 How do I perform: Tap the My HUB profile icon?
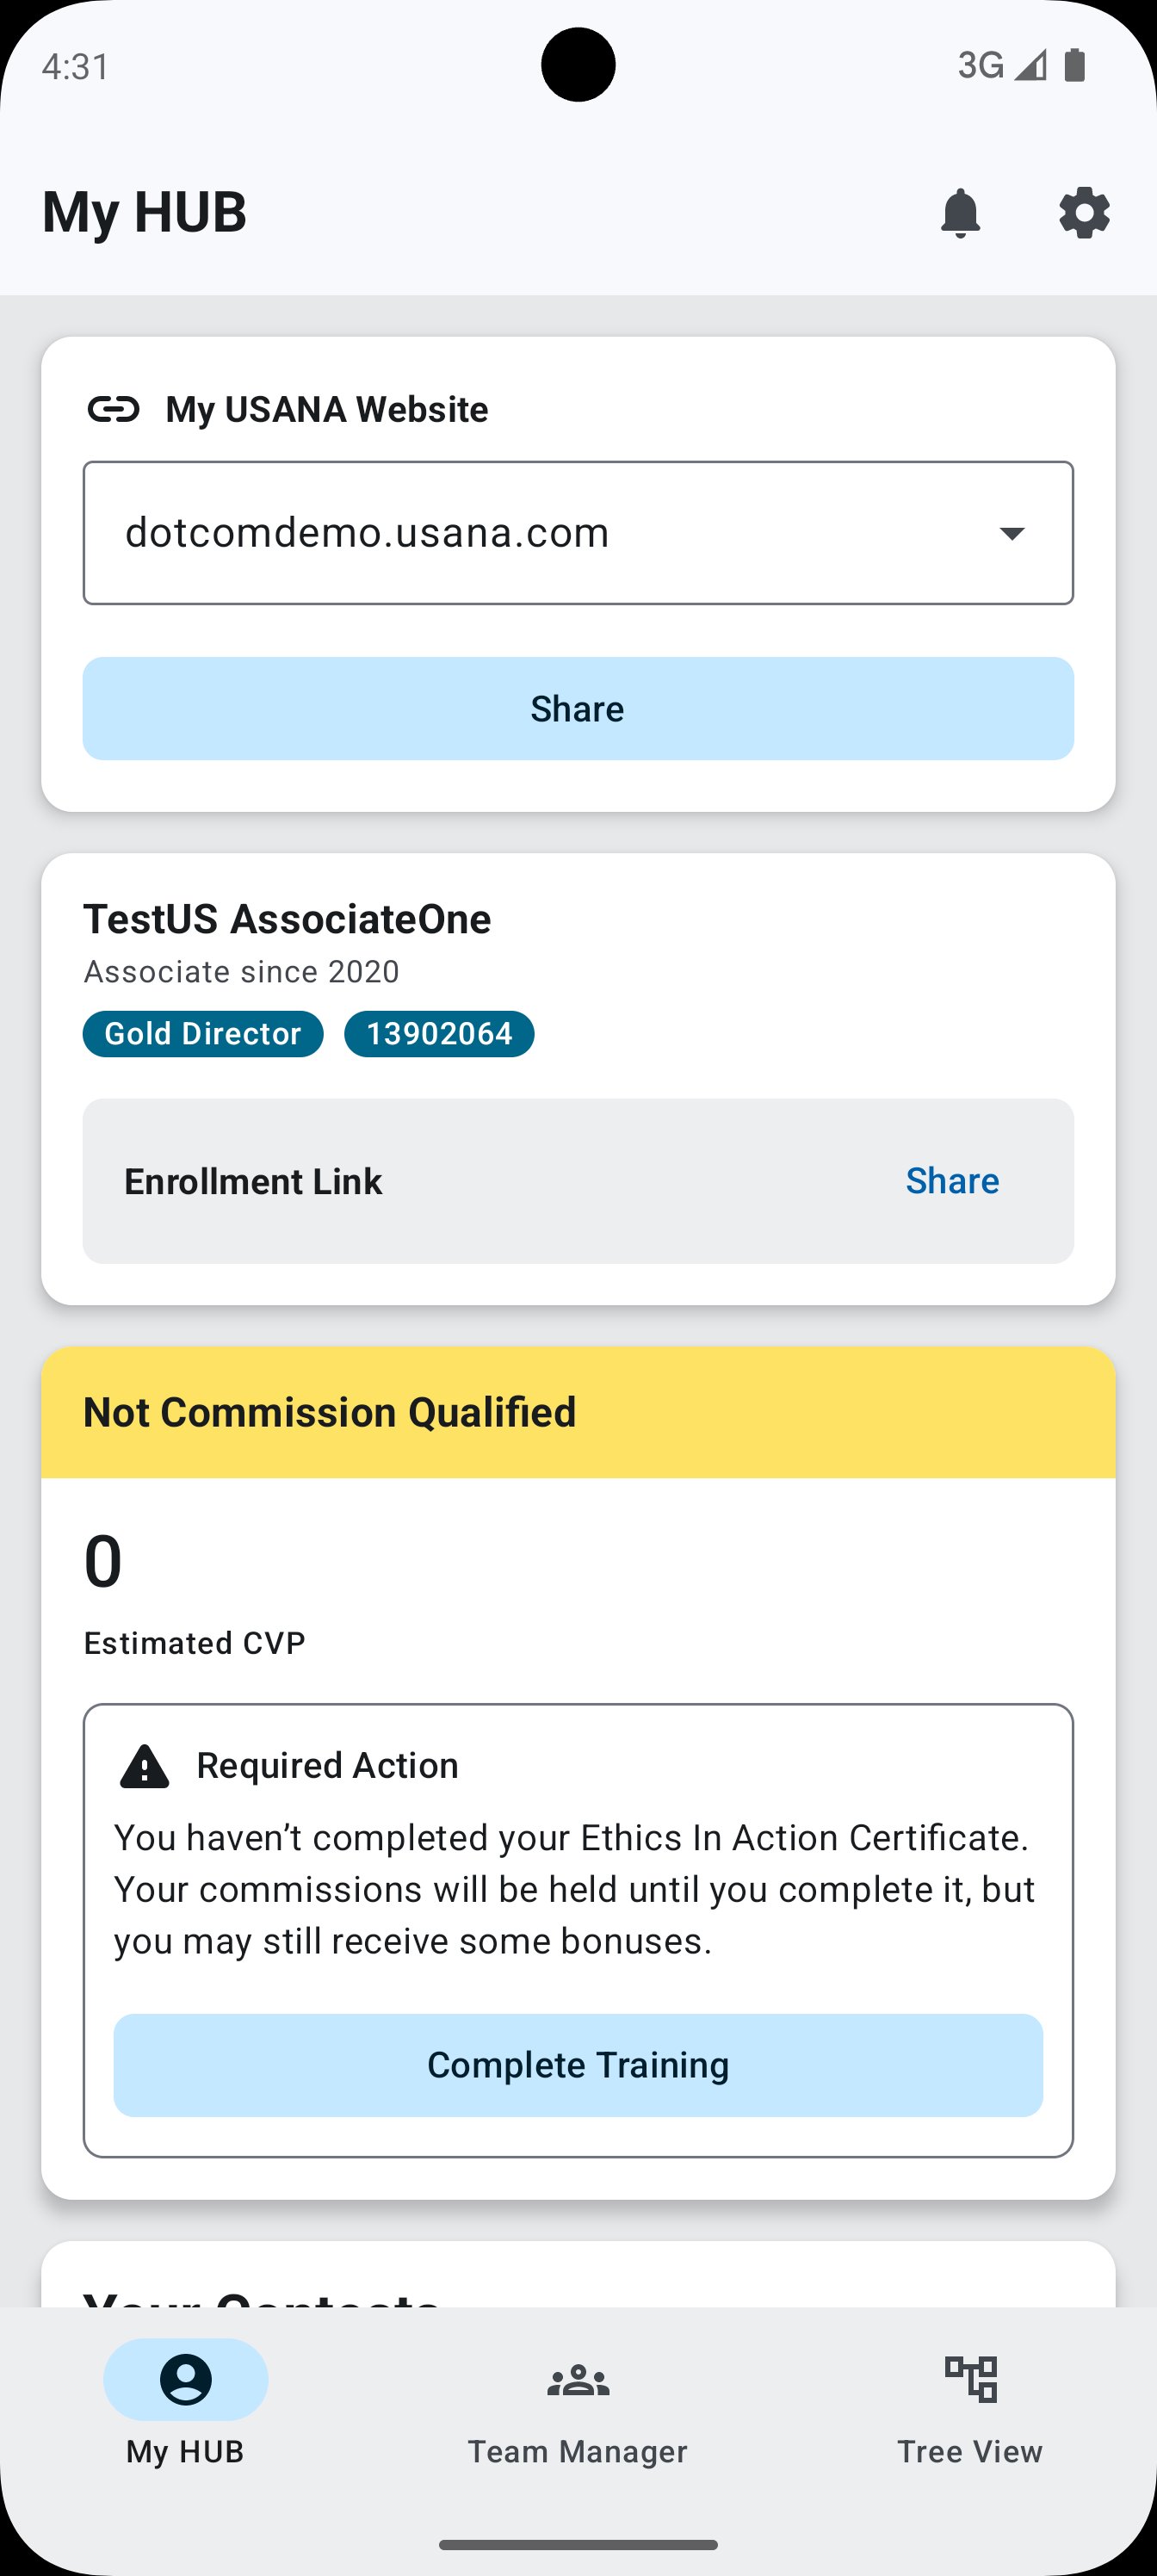(186, 2379)
